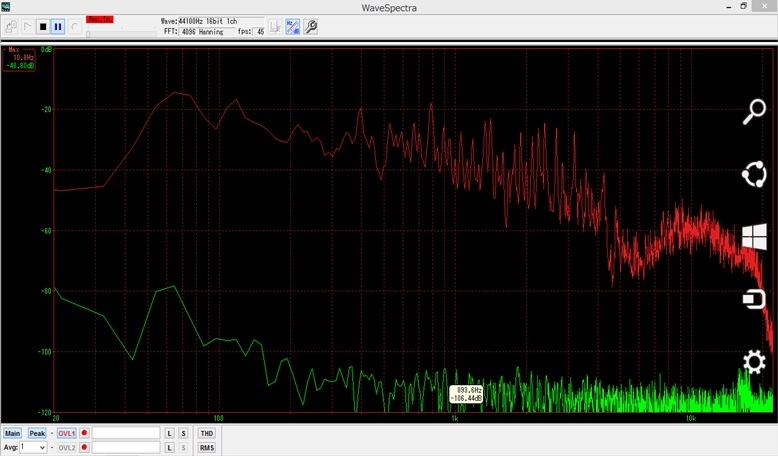This screenshot has width=778, height=456.
Task: Toggle the Main spectrum button
Action: (x=12, y=433)
